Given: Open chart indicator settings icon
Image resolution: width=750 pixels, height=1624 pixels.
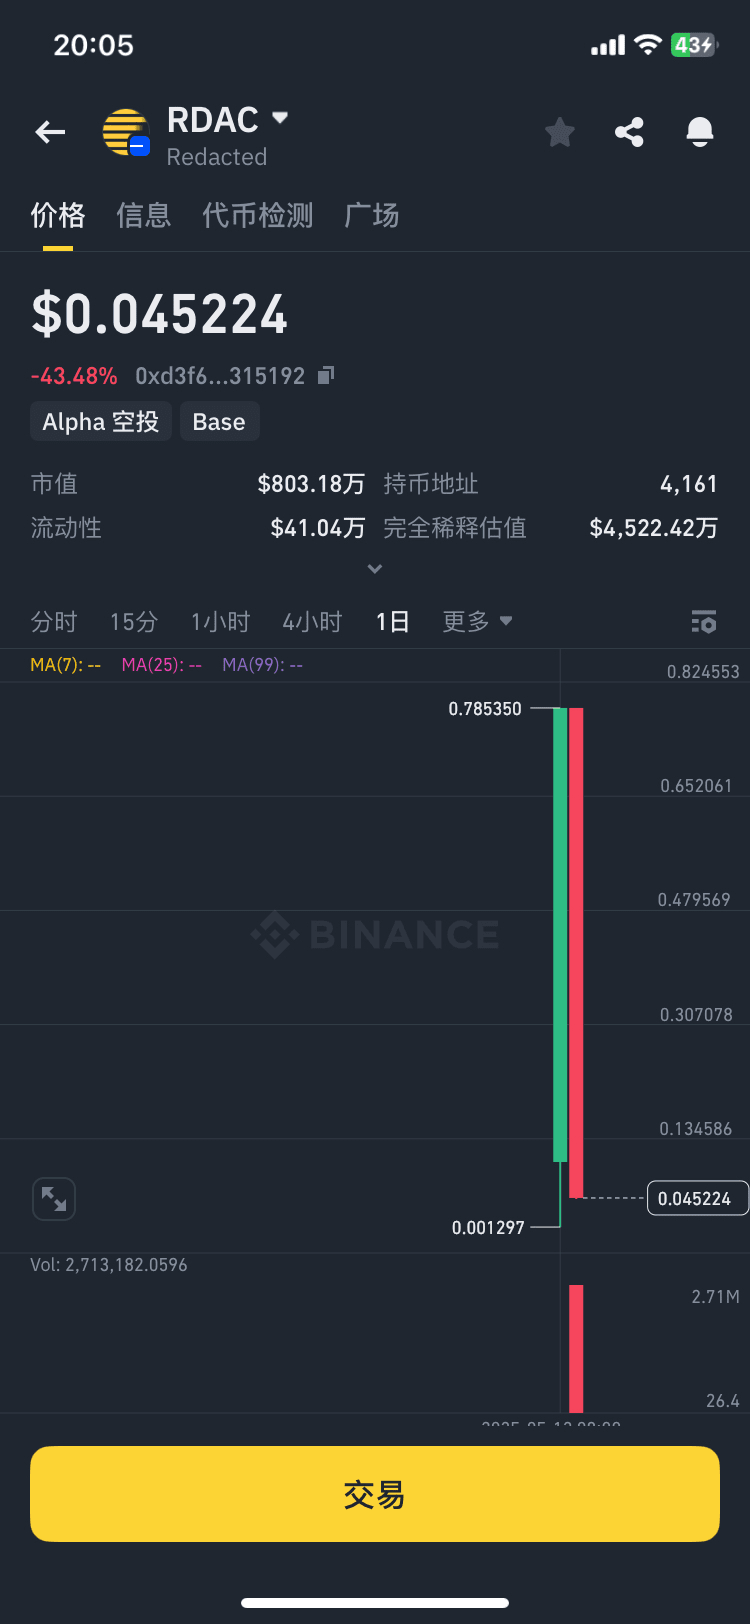Looking at the screenshot, I should (x=704, y=622).
